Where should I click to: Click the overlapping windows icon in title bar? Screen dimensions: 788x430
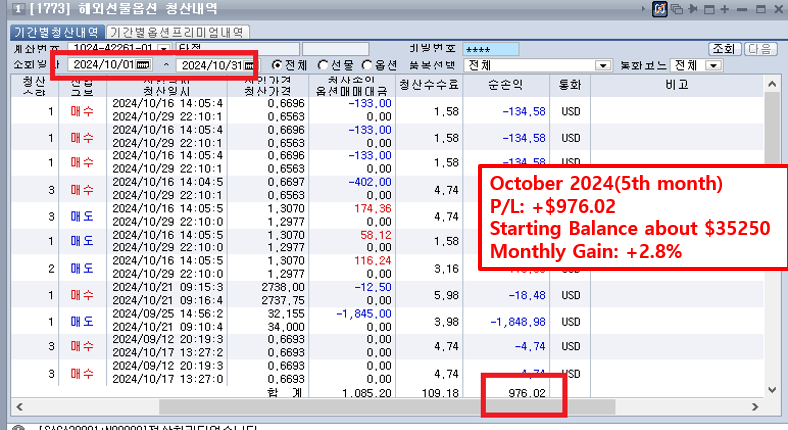(x=677, y=9)
